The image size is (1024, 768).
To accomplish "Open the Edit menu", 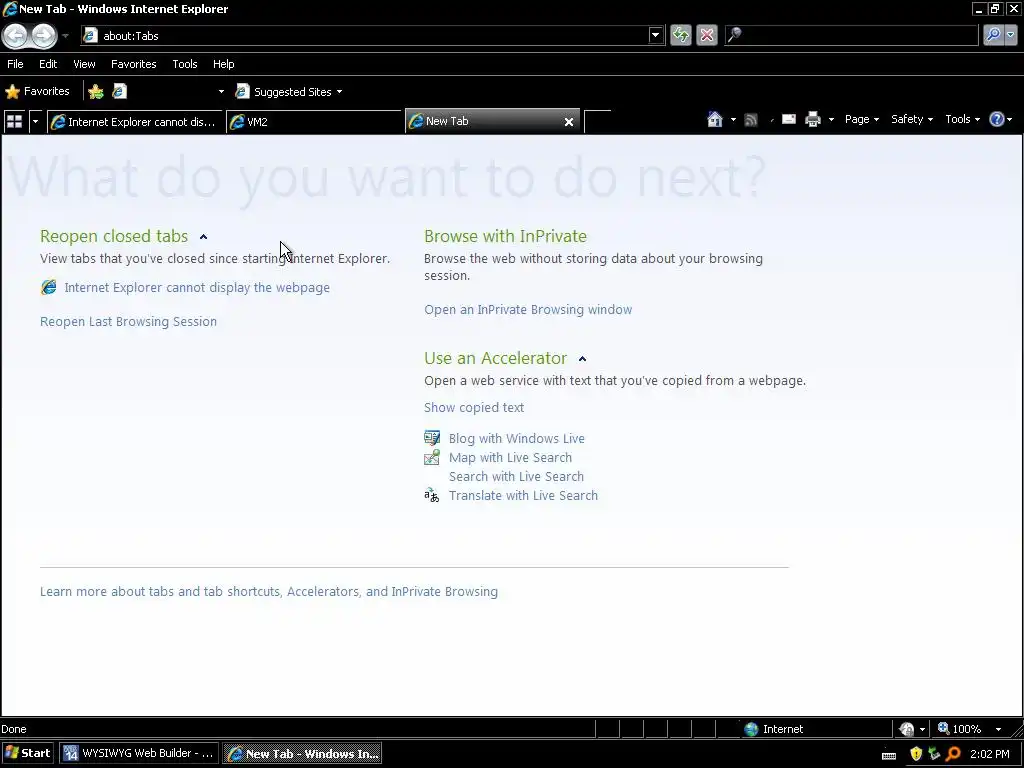I will coord(48,64).
